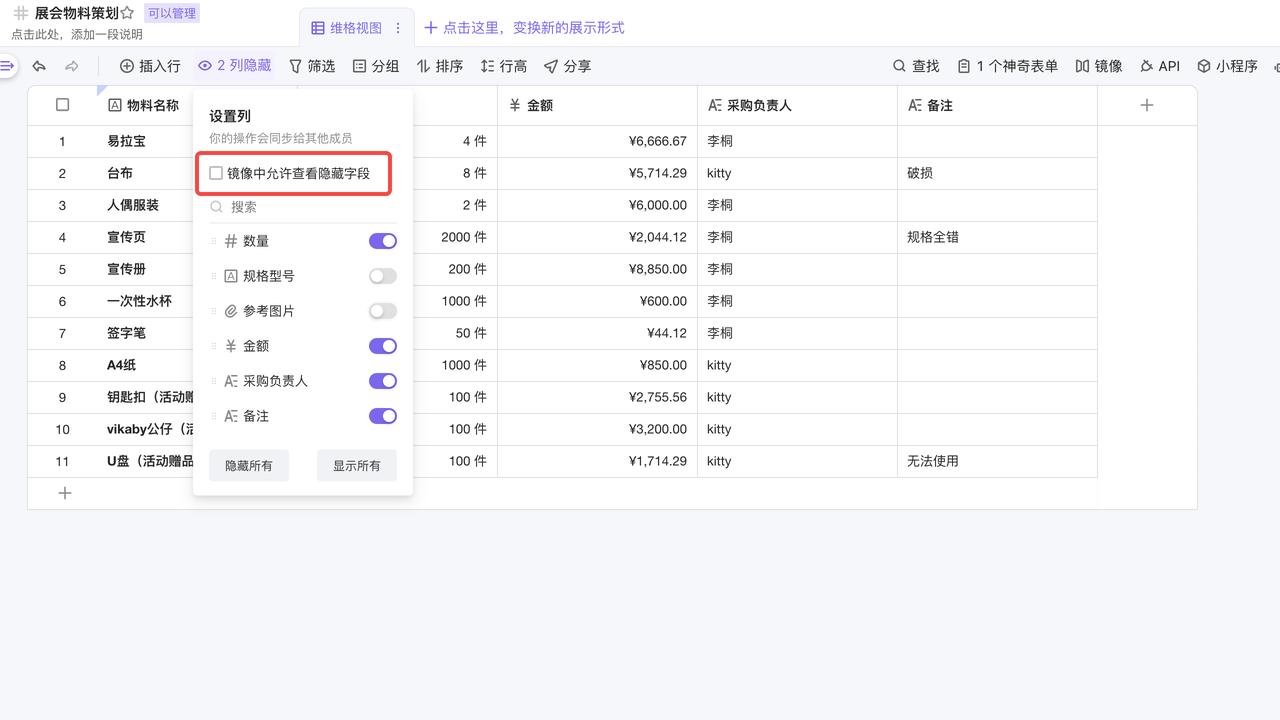The image size is (1280, 720).
Task: Expand the left sidebar toggle
Action: pos(7,66)
